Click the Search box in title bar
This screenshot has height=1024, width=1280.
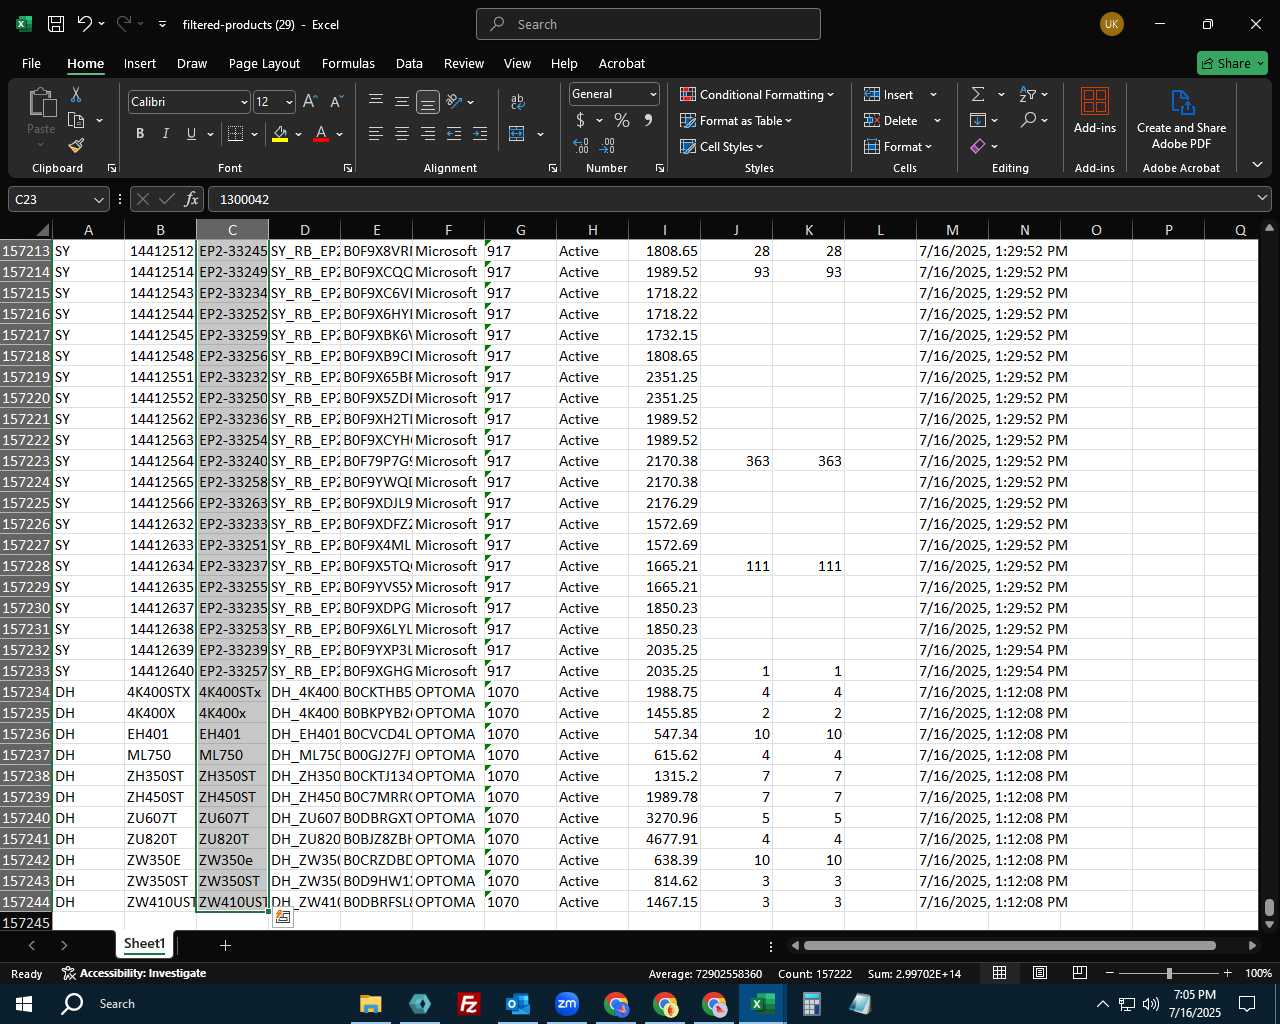click(648, 24)
